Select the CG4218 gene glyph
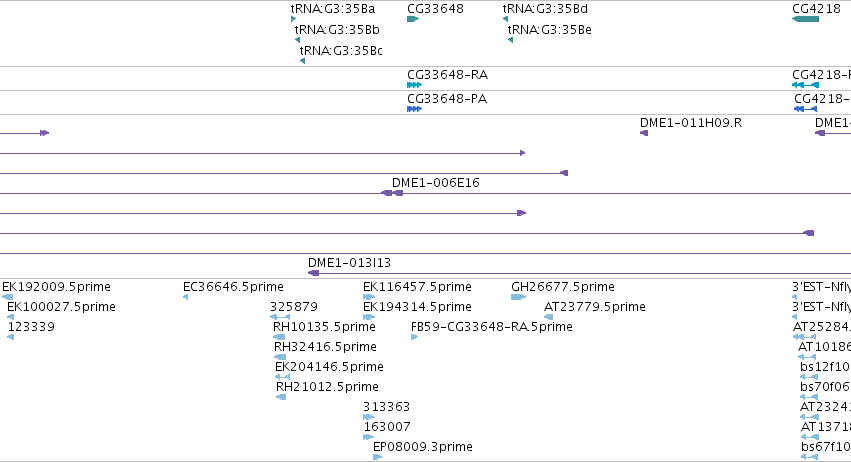Screen dimensions: 851x462 (x=805, y=19)
